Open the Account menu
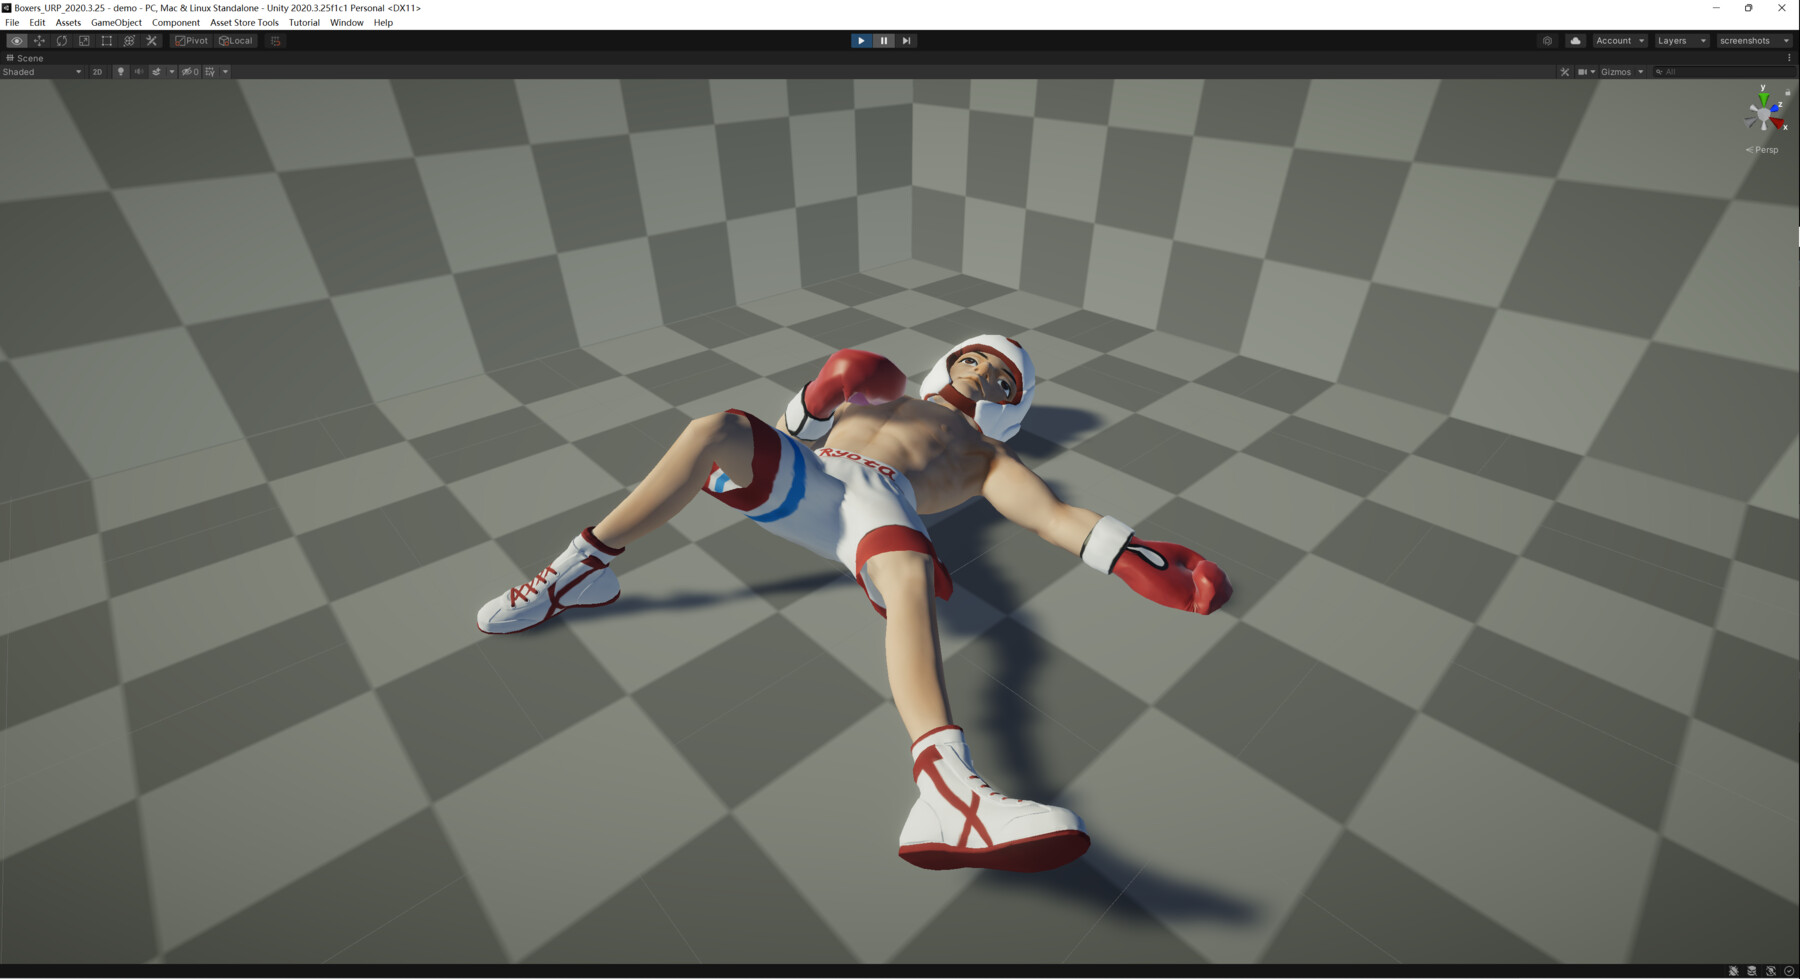1800x979 pixels. [x=1617, y=40]
